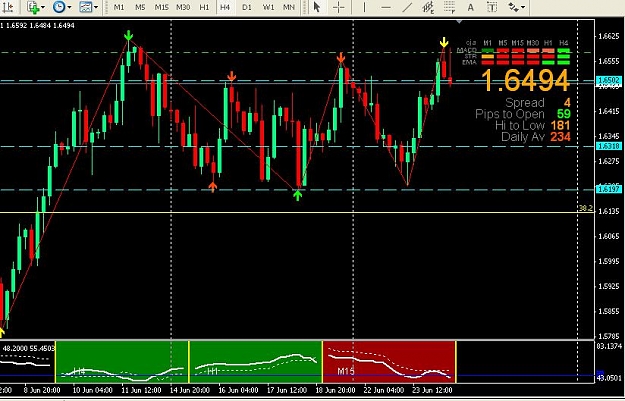Click the cyan 1.6318 price label
This screenshot has width=625, height=401.
(609, 146)
